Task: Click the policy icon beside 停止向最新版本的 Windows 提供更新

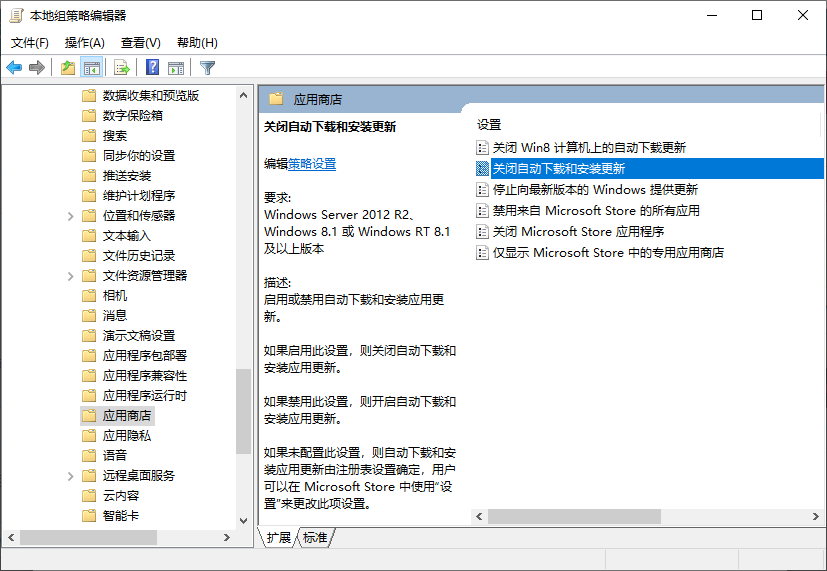Action: pyautogui.click(x=482, y=189)
